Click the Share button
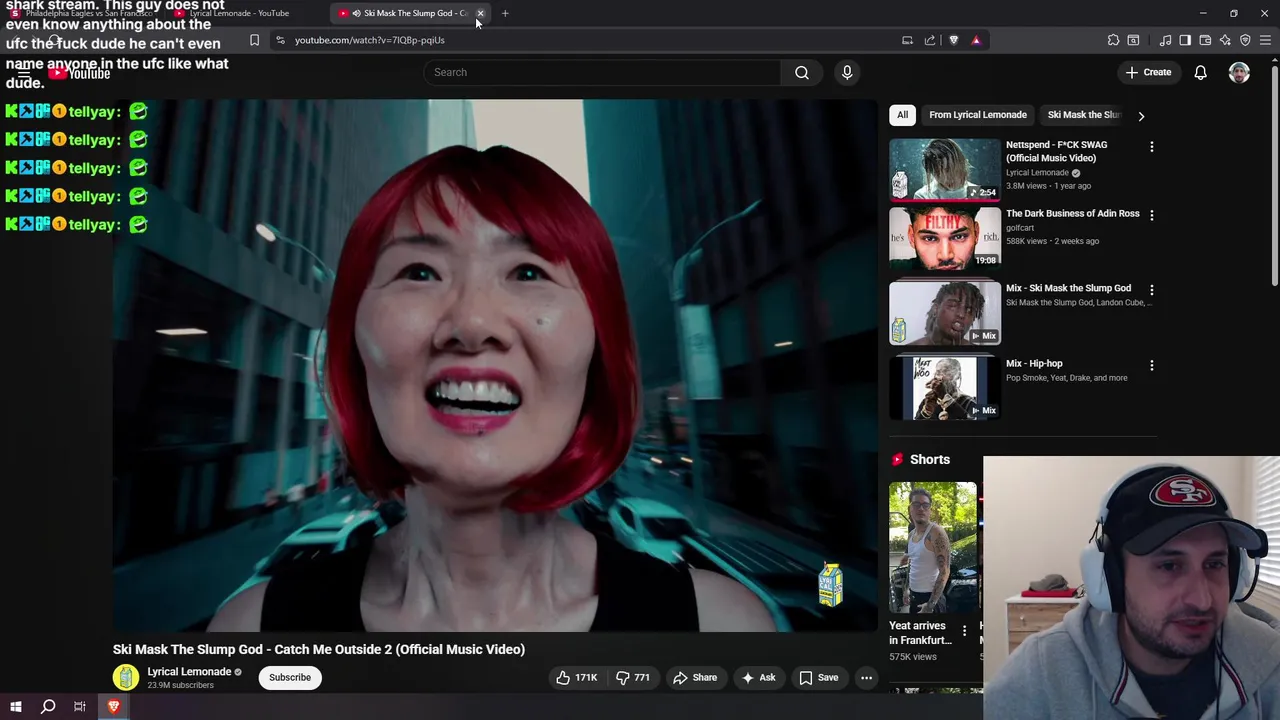The image size is (1280, 720). (x=695, y=678)
